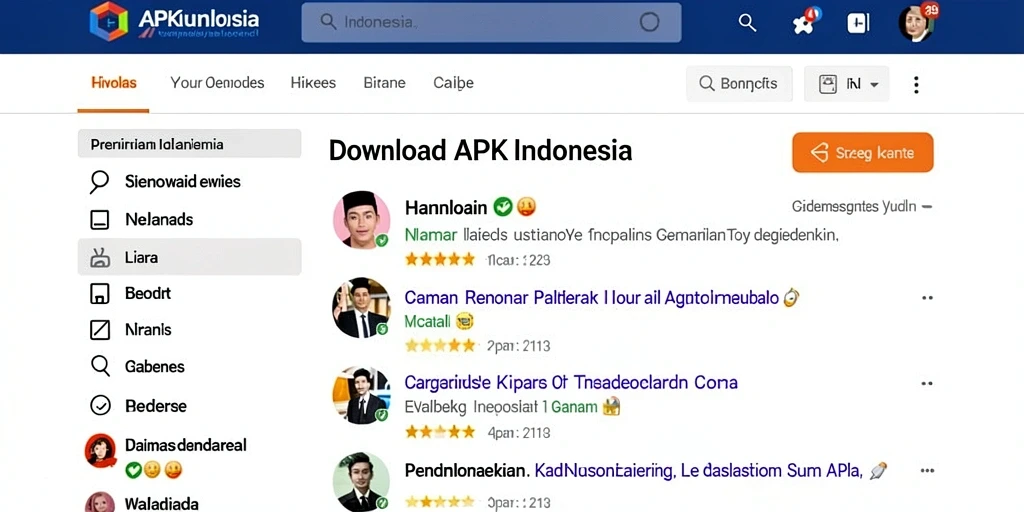Screen dimensions: 1024x512
Task: Open the profile avatar with badge 39
Action: 916,24
